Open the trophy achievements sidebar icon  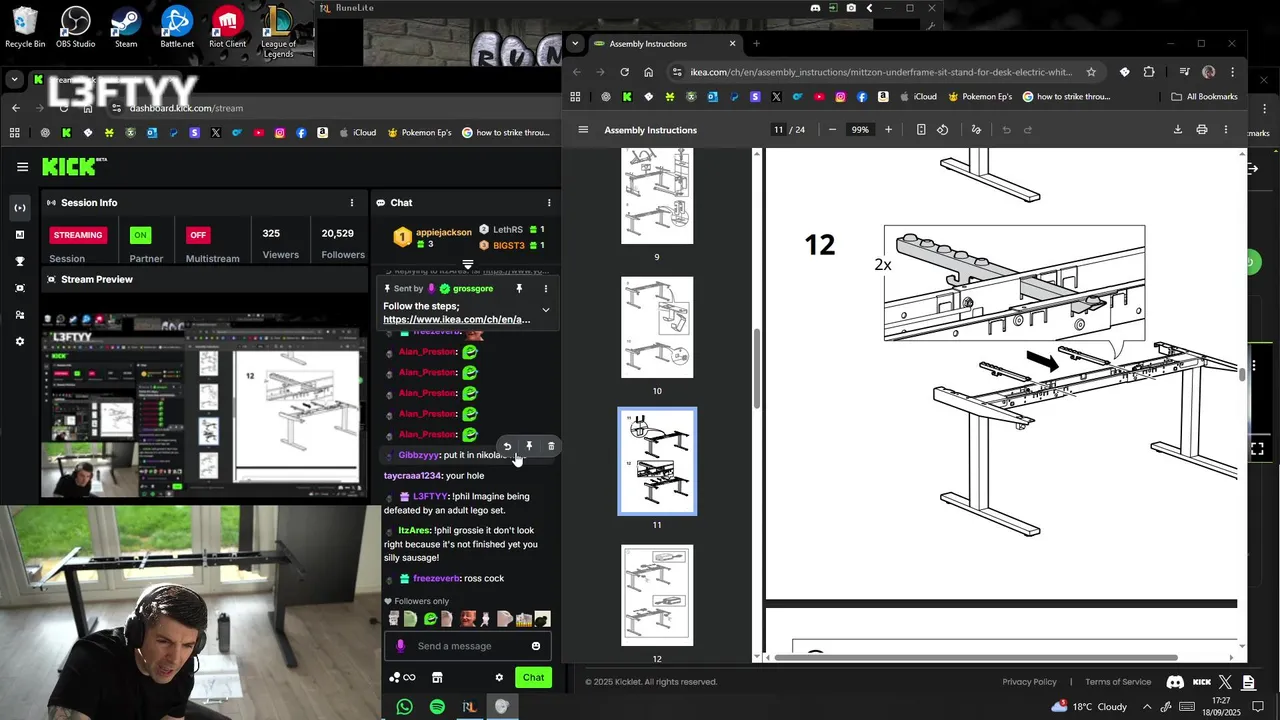tap(19, 261)
